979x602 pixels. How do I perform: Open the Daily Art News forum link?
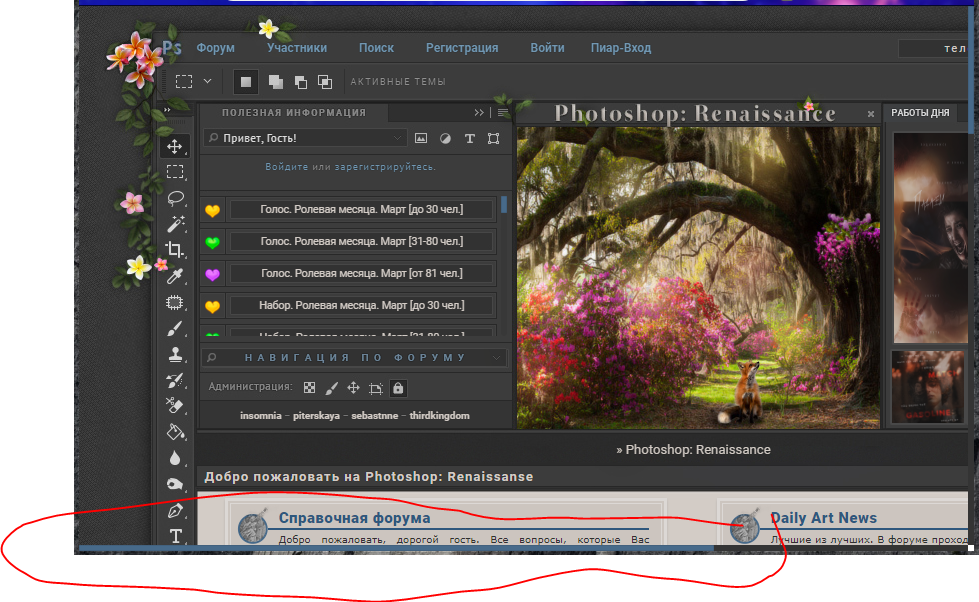click(x=824, y=518)
